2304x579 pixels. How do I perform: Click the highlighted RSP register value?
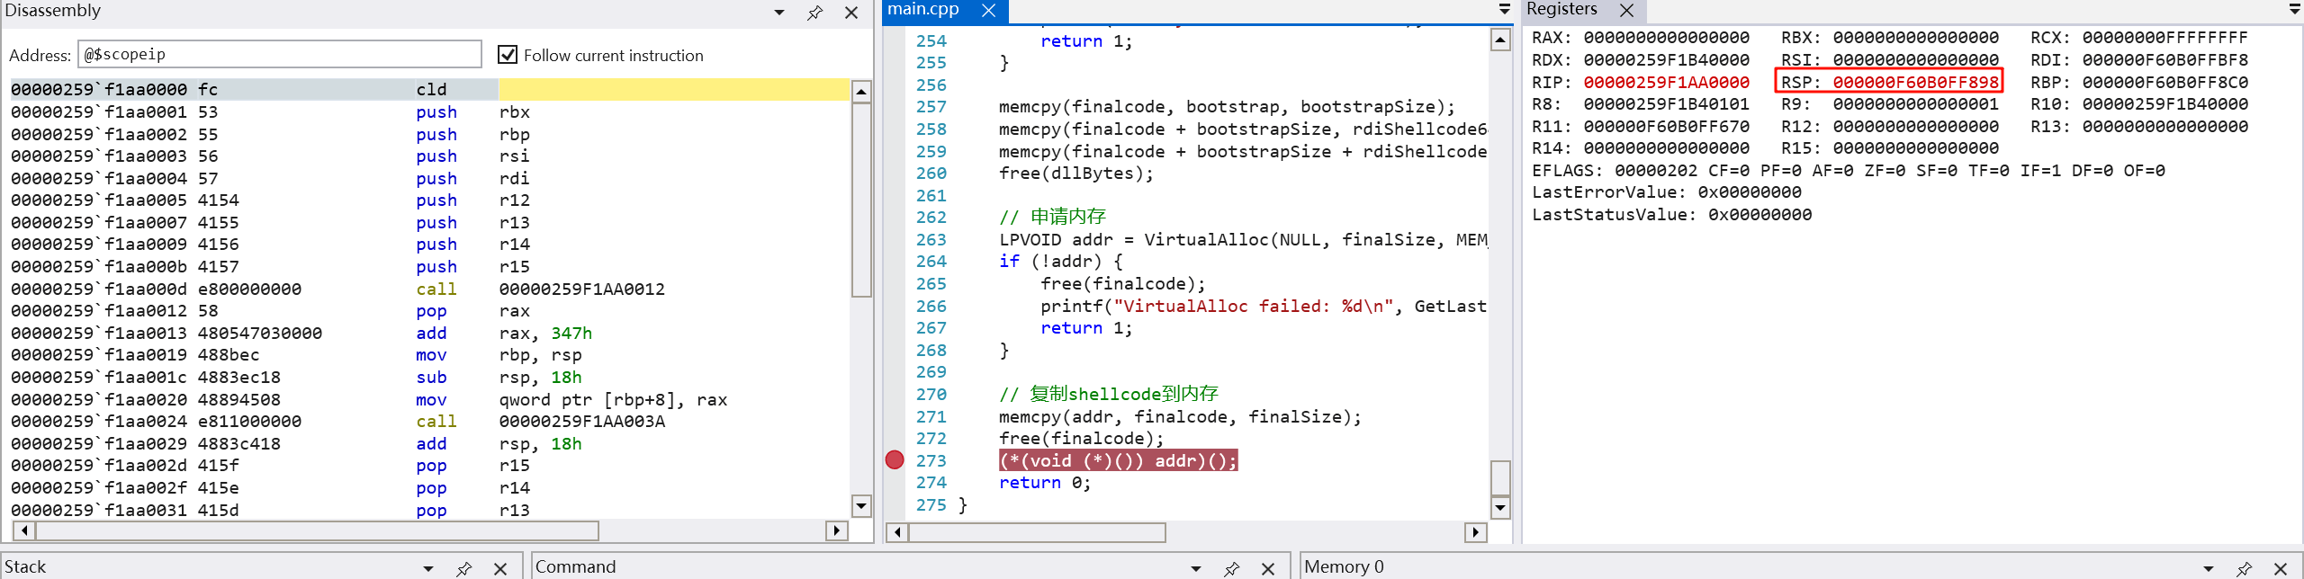point(1915,82)
